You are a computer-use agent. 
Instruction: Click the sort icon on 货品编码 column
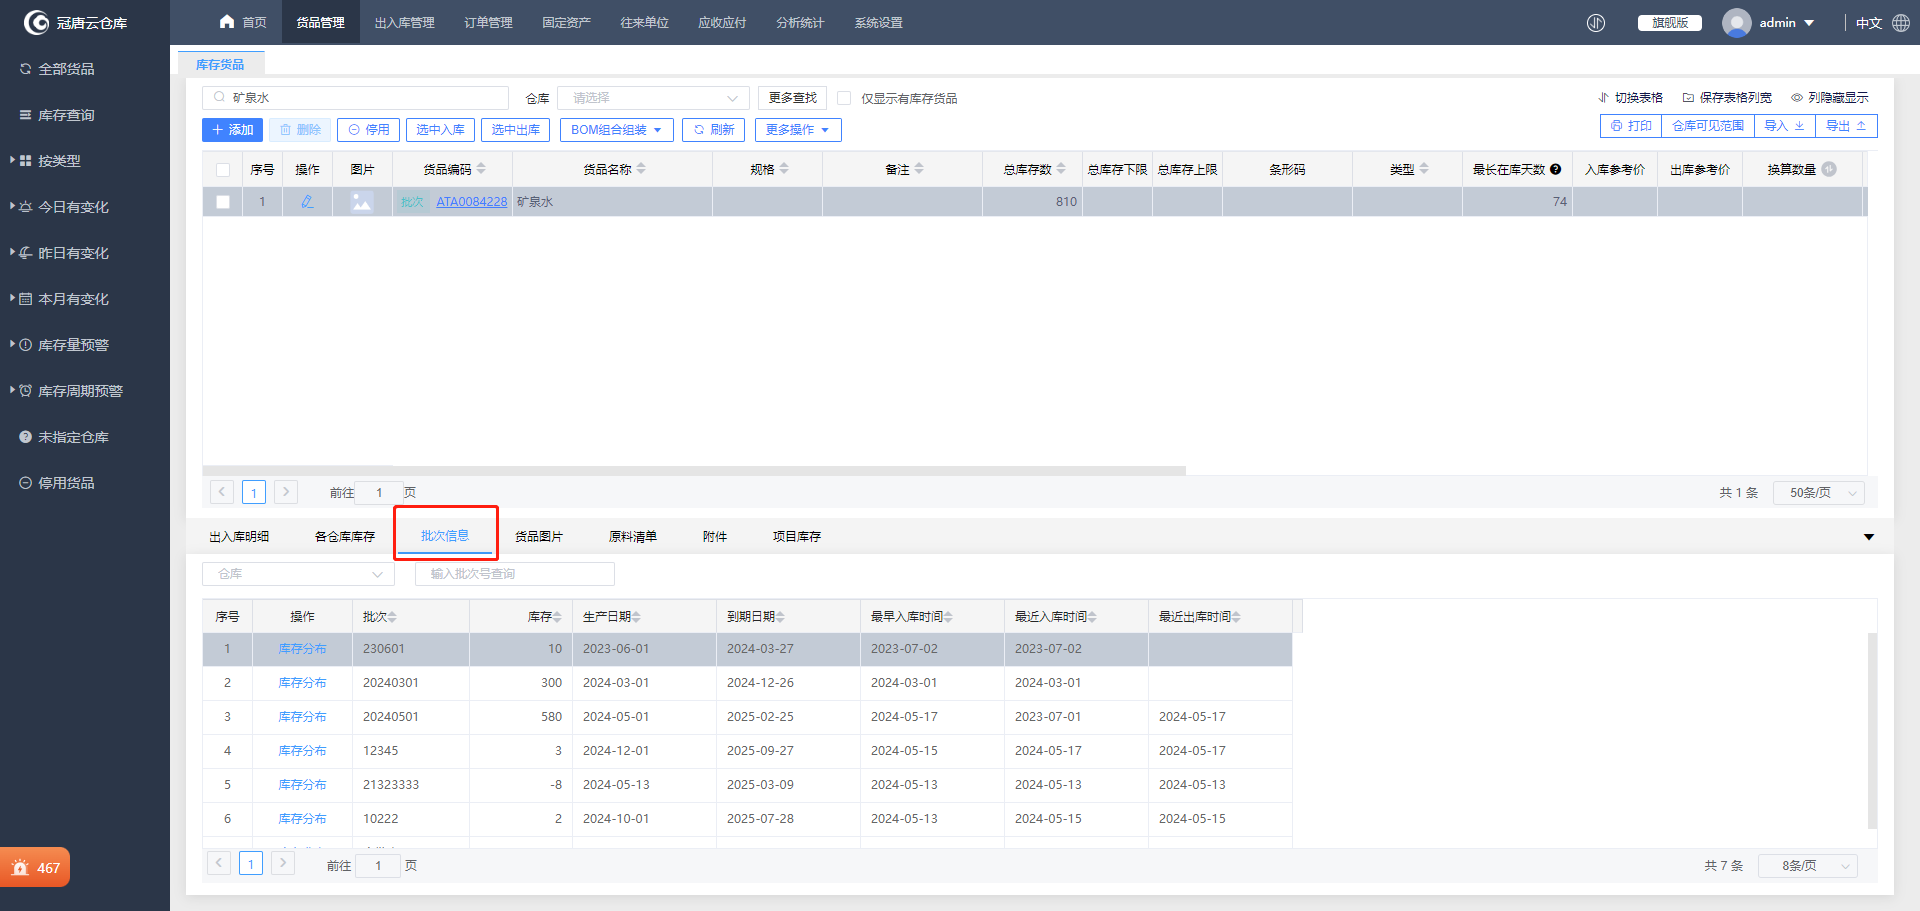[x=481, y=169]
